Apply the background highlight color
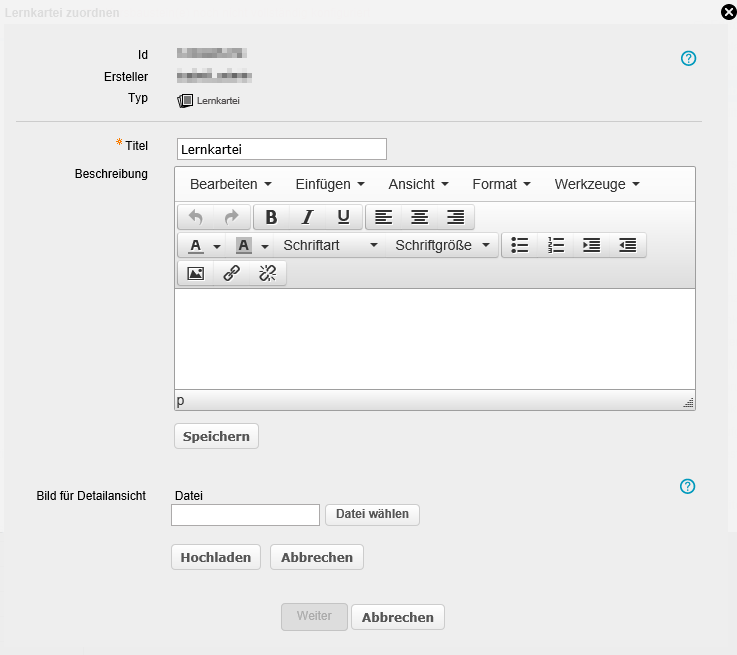This screenshot has height=655, width=737. tap(243, 245)
